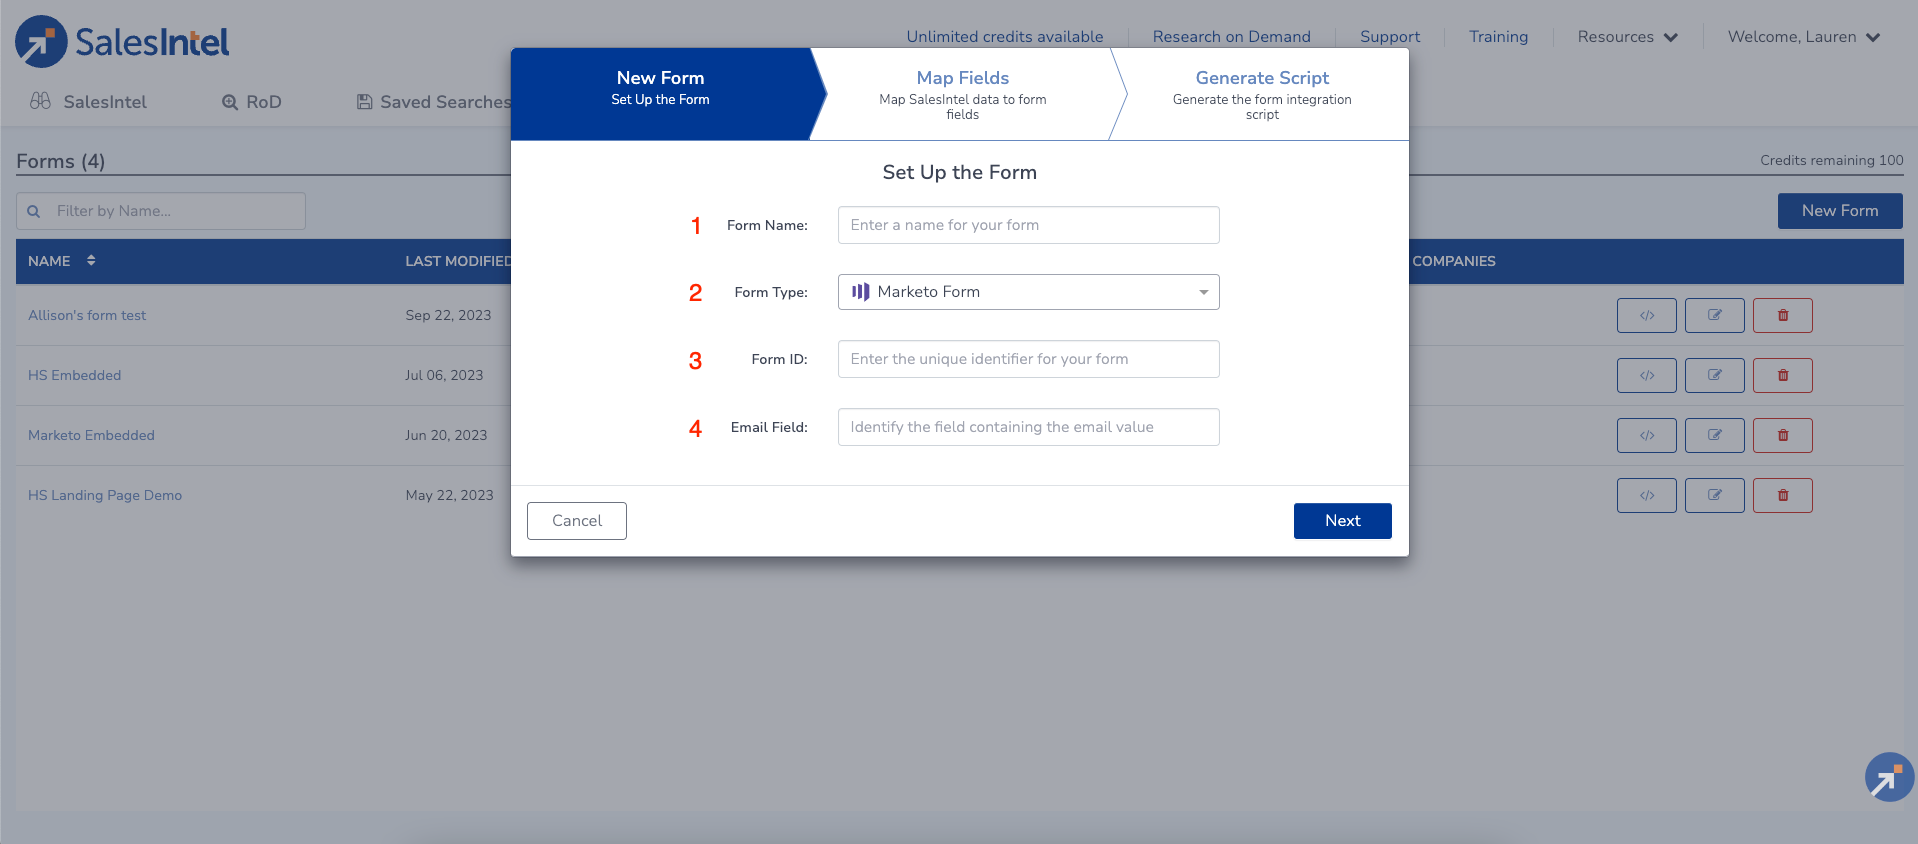Click the LAST MODIFIED column header
Viewport: 1918px width, 844px height.
click(458, 261)
